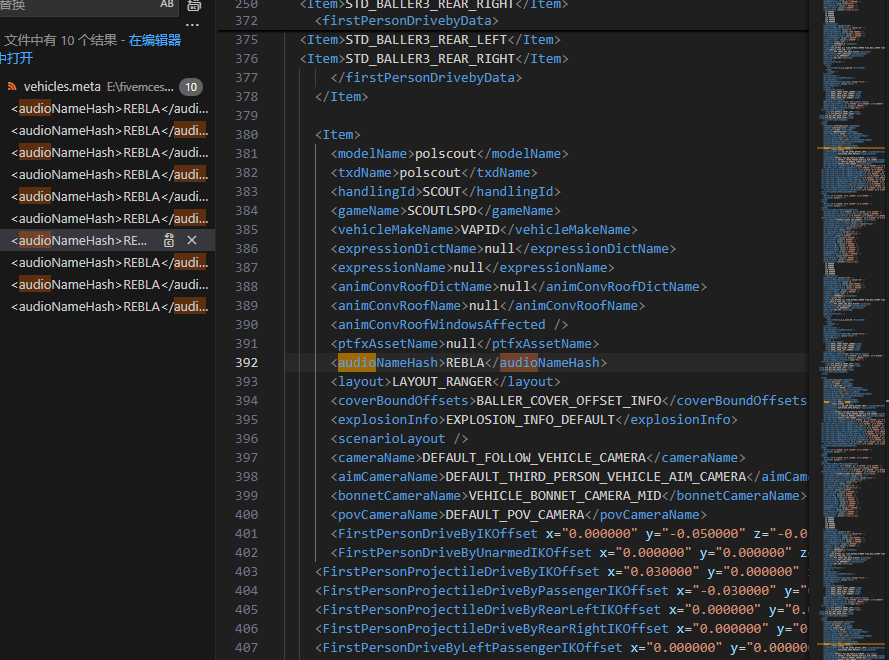Viewport: 889px width, 660px height.
Task: Dismiss the highlighted search result with X
Action: (192, 241)
